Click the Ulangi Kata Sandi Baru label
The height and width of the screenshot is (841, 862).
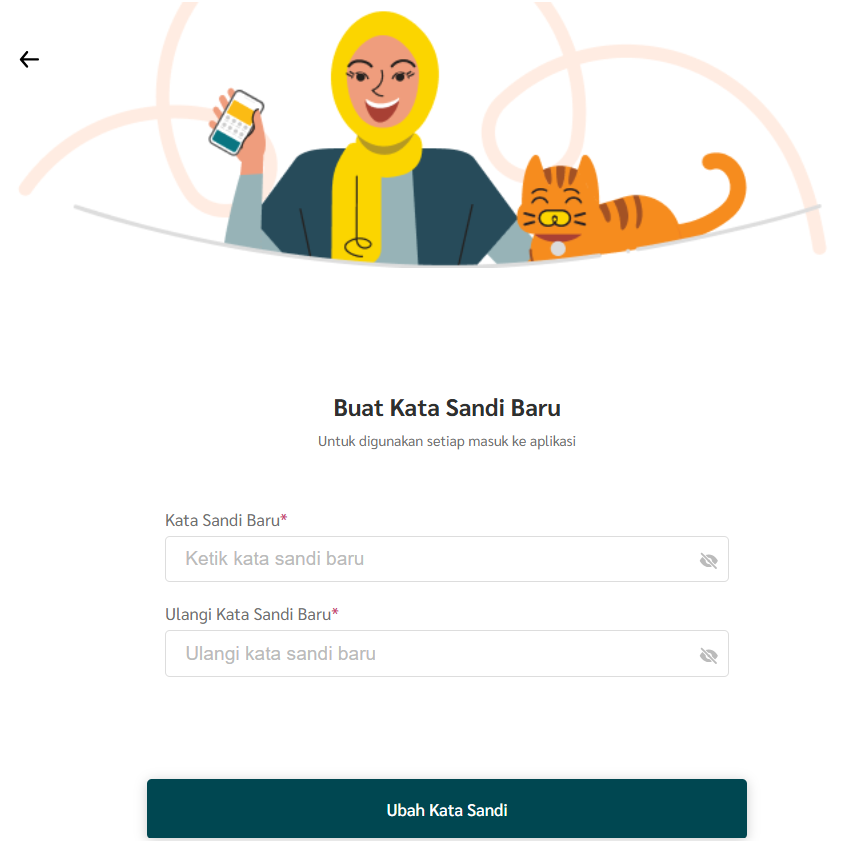pyautogui.click(x=248, y=615)
